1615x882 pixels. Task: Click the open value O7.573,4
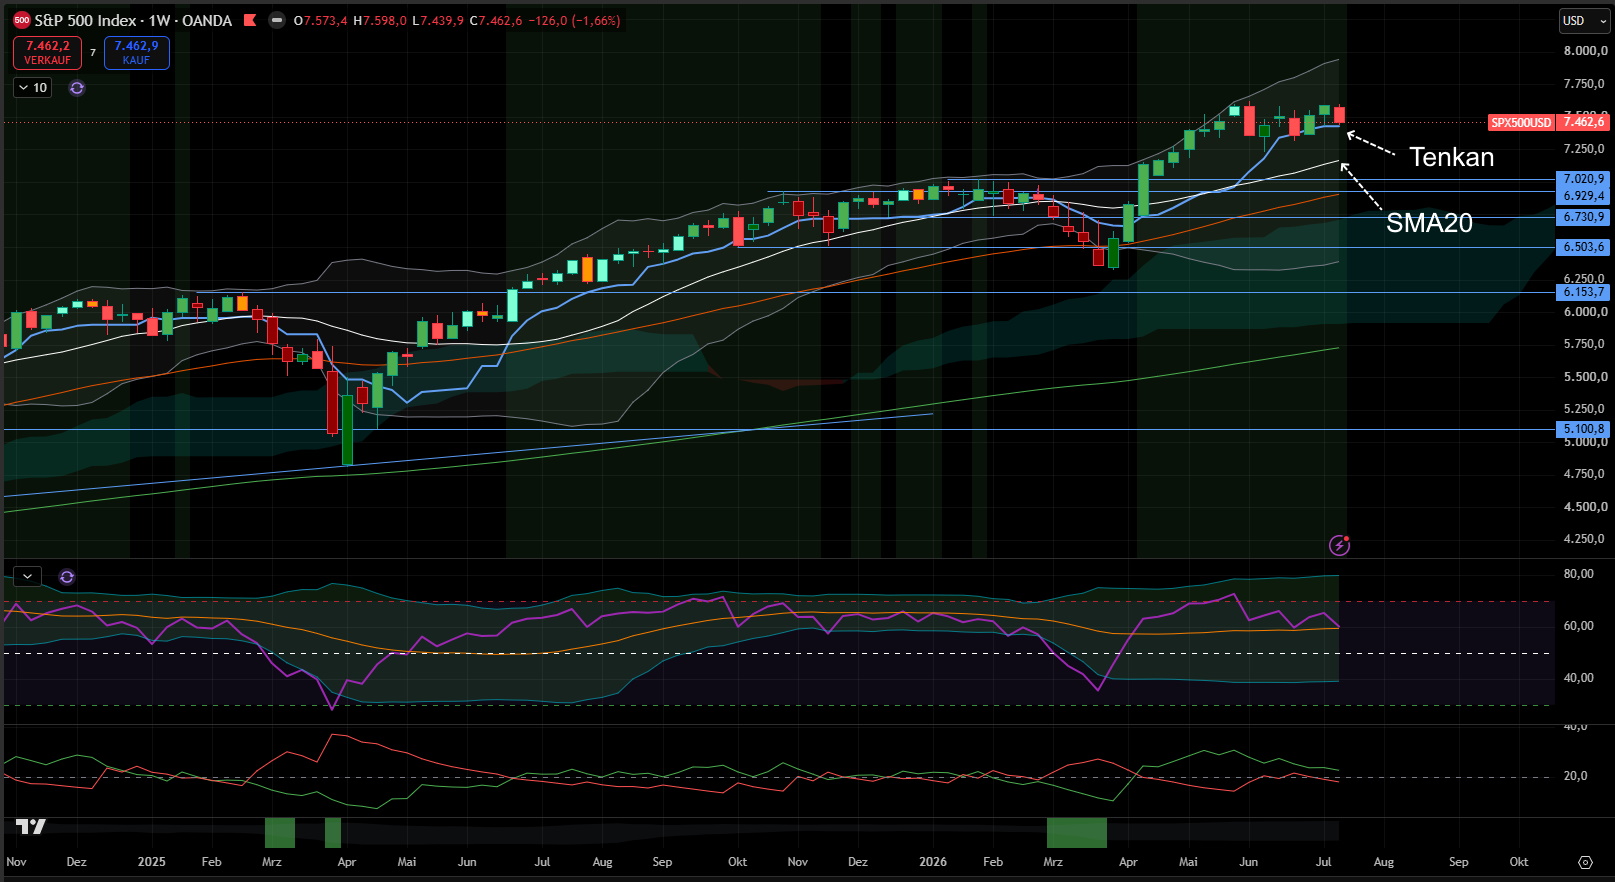320,21
